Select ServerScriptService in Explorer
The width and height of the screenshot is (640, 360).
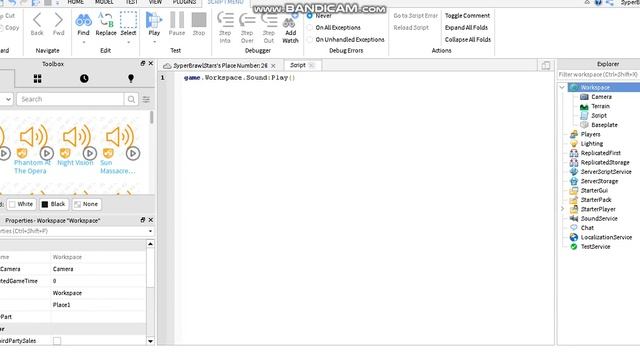point(606,172)
